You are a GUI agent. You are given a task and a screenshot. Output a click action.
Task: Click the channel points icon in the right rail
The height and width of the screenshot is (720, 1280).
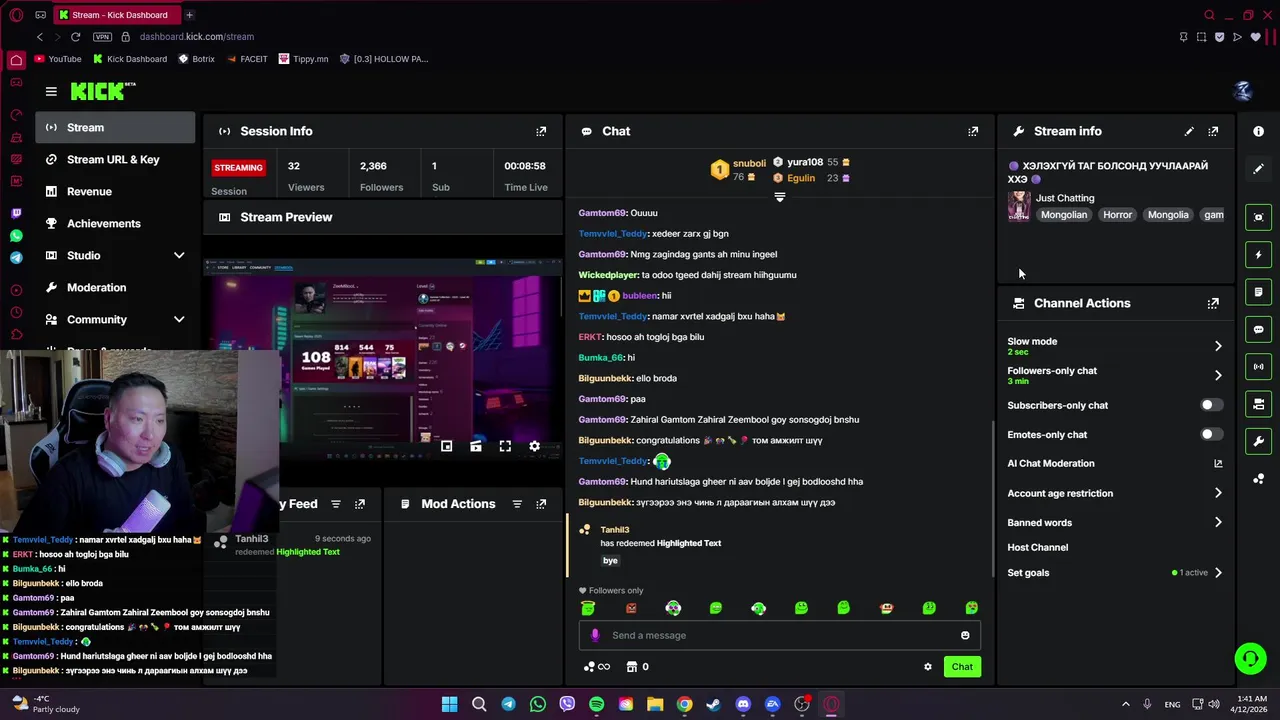1258,479
